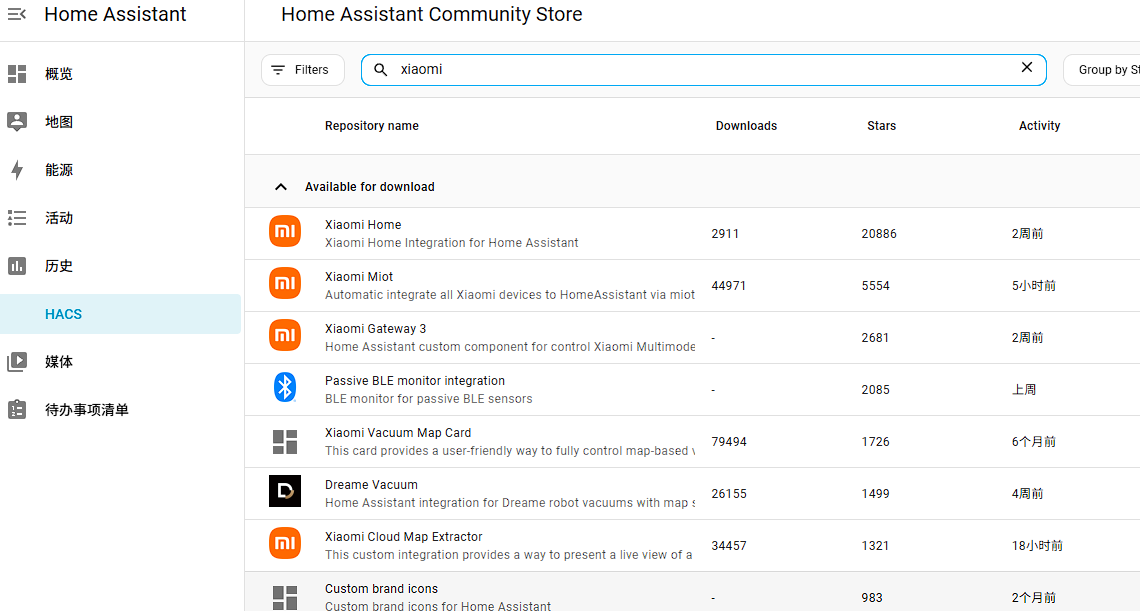Sort by the Stars column header
The height and width of the screenshot is (611, 1140).
(881, 126)
